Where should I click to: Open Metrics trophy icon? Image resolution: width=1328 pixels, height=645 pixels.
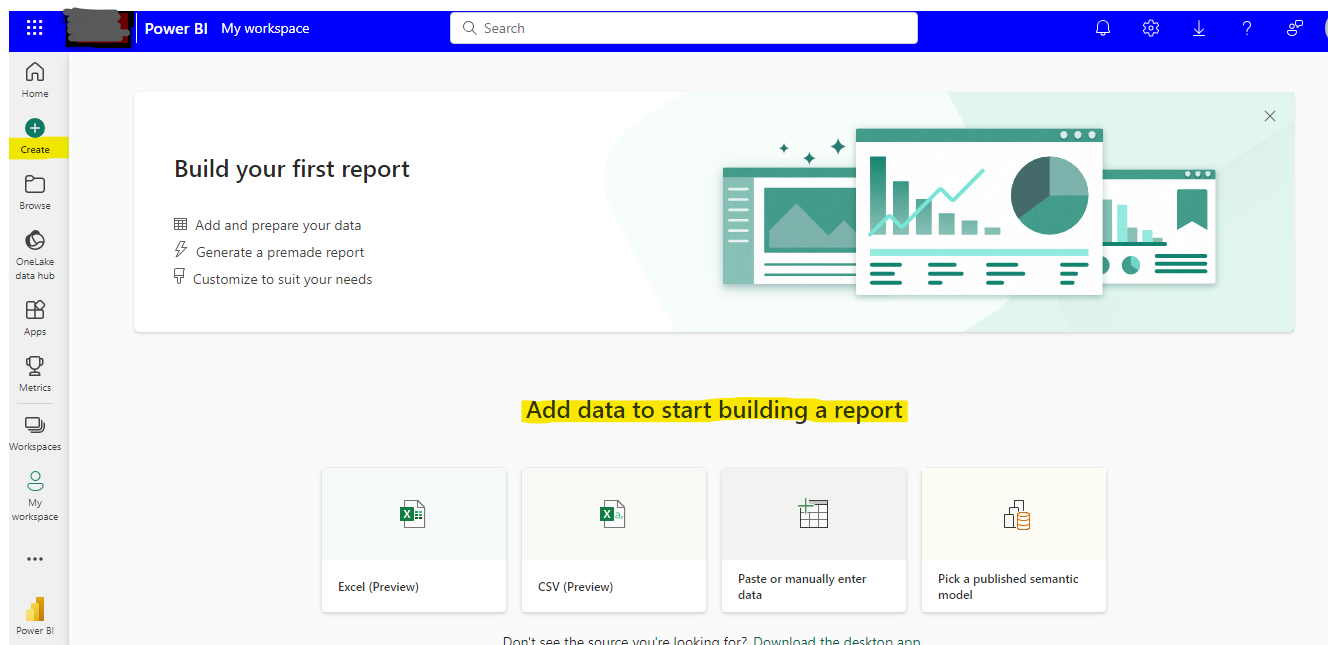tap(35, 365)
